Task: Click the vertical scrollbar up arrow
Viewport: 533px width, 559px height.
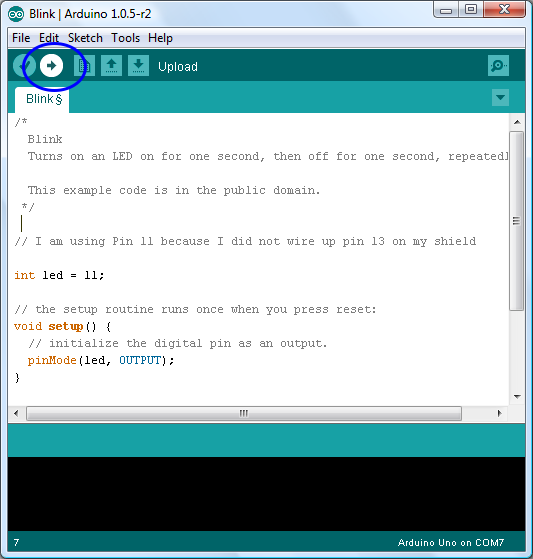Action: pos(517,122)
